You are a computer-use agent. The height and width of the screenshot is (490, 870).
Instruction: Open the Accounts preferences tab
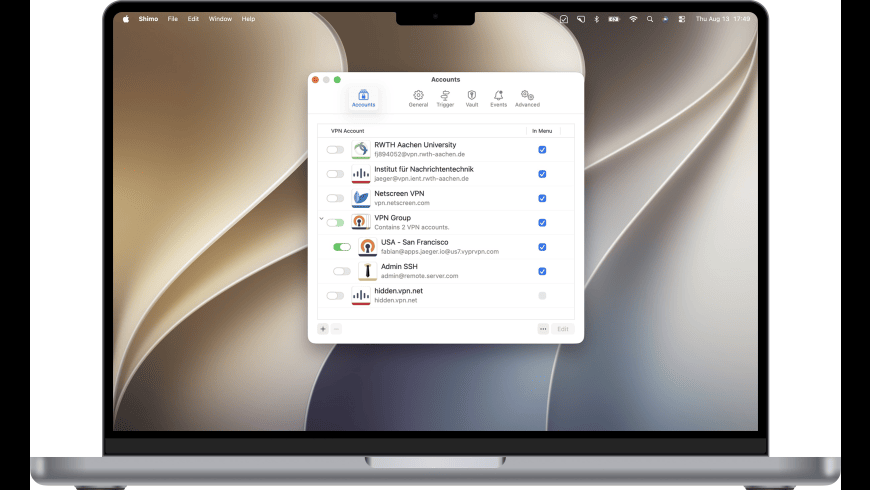pyautogui.click(x=363, y=99)
